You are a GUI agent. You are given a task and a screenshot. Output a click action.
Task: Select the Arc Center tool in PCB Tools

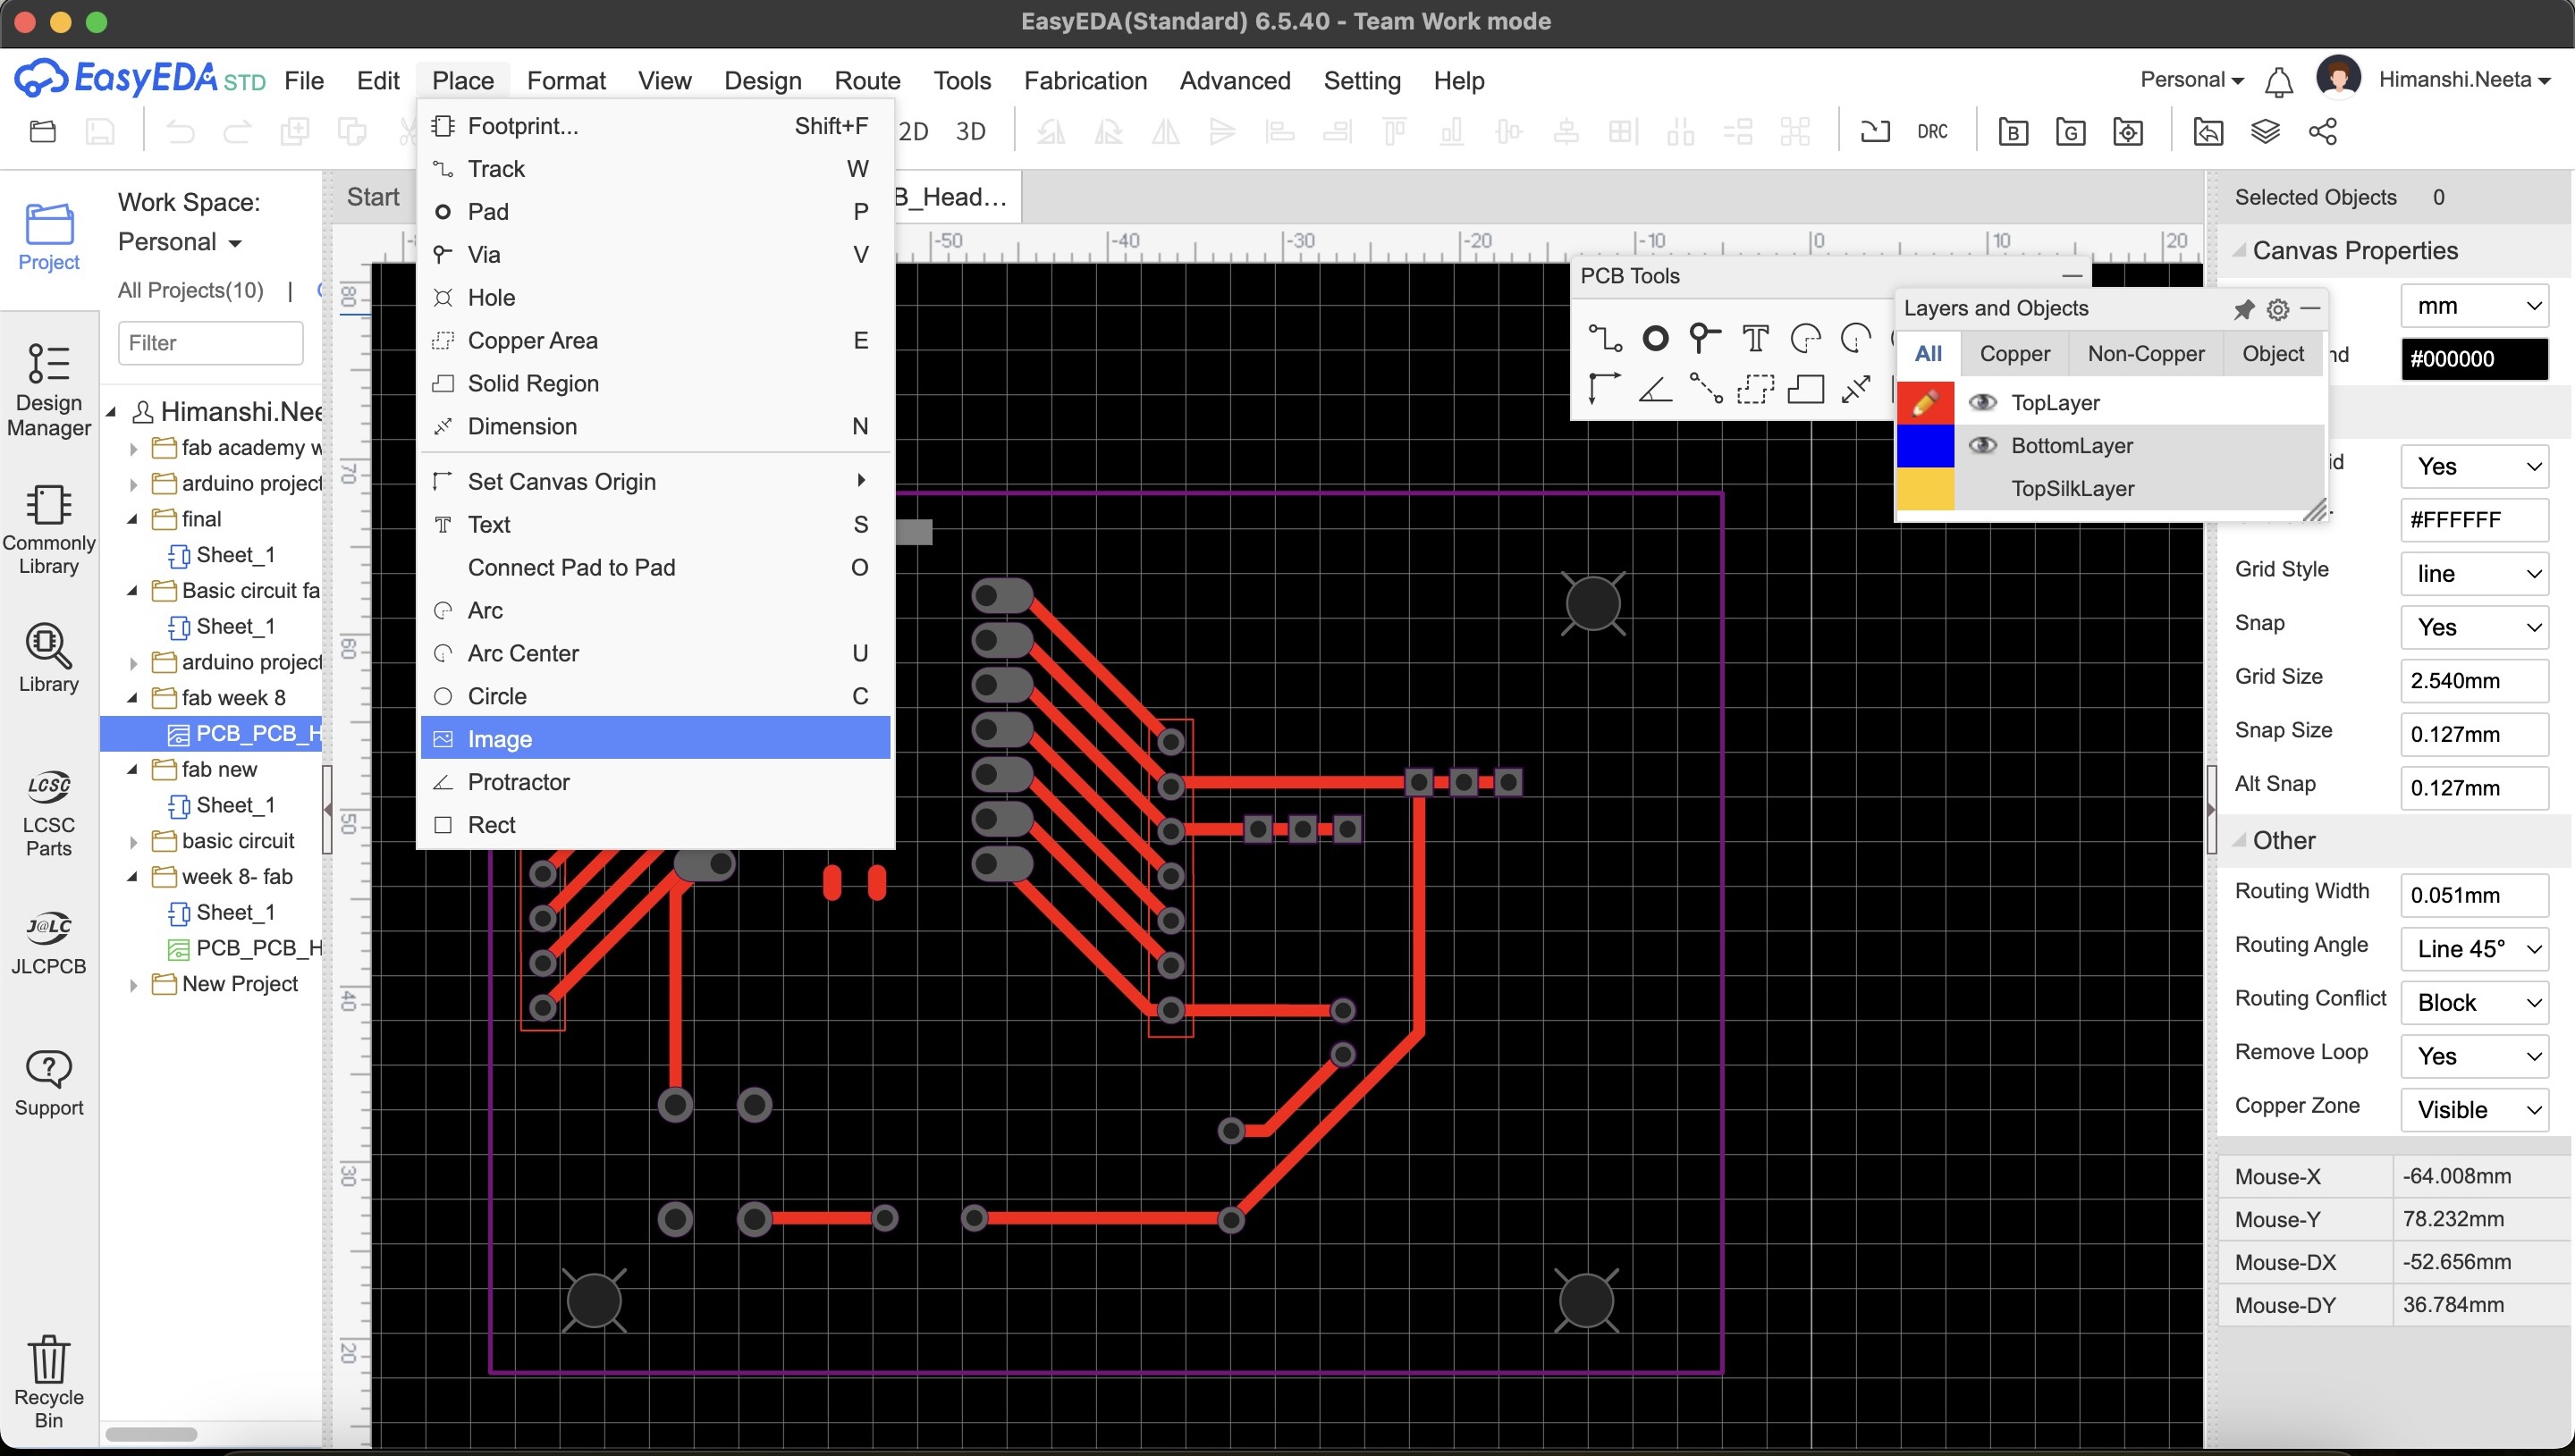tap(1855, 339)
